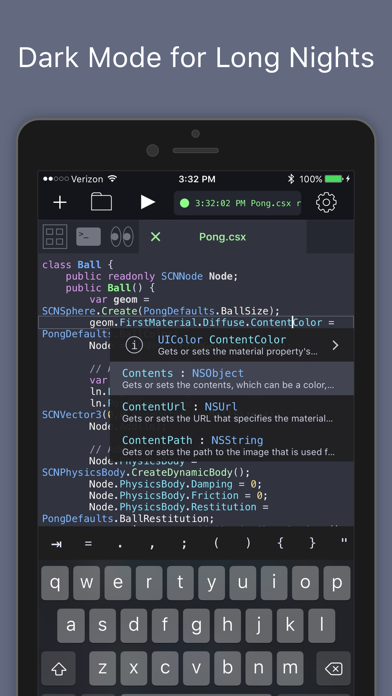Open the folder file browser icon

click(101, 202)
